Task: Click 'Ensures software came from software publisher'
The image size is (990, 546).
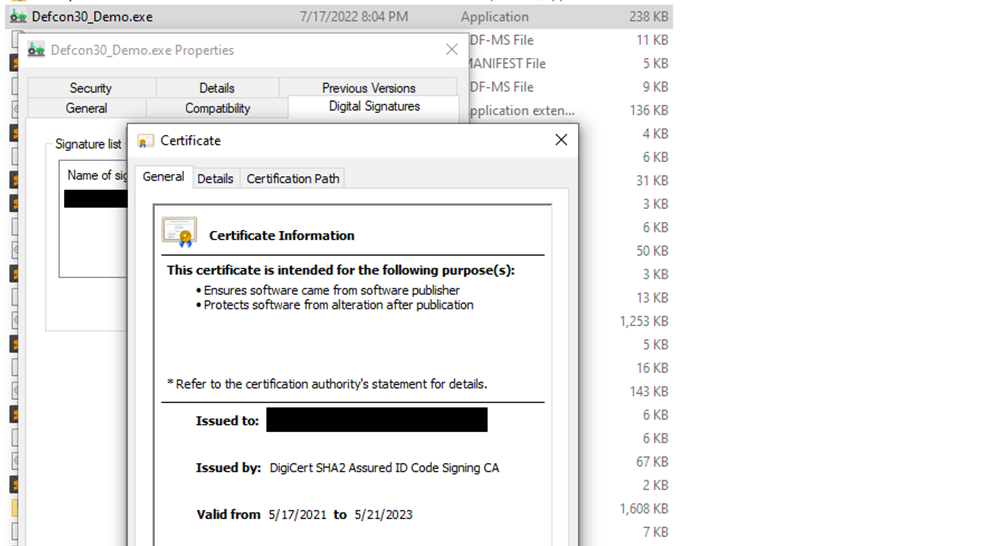Action: pos(331,290)
